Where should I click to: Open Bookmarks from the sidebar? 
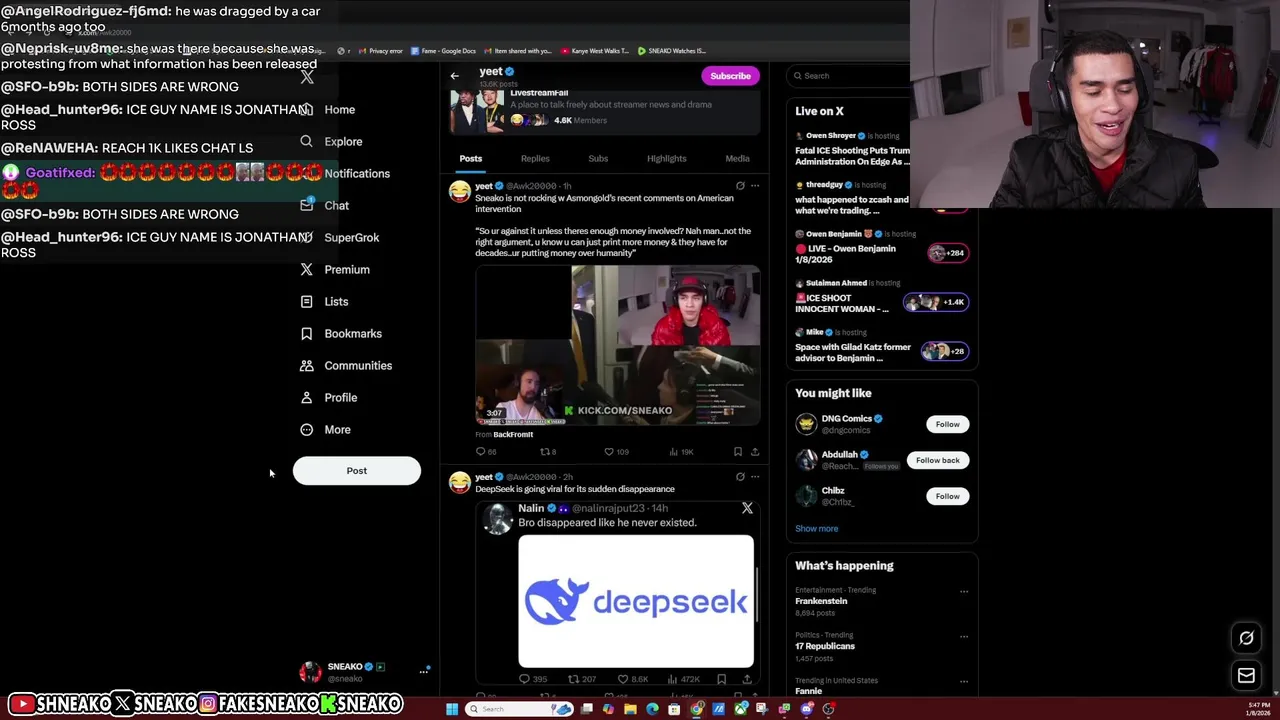(x=340, y=334)
